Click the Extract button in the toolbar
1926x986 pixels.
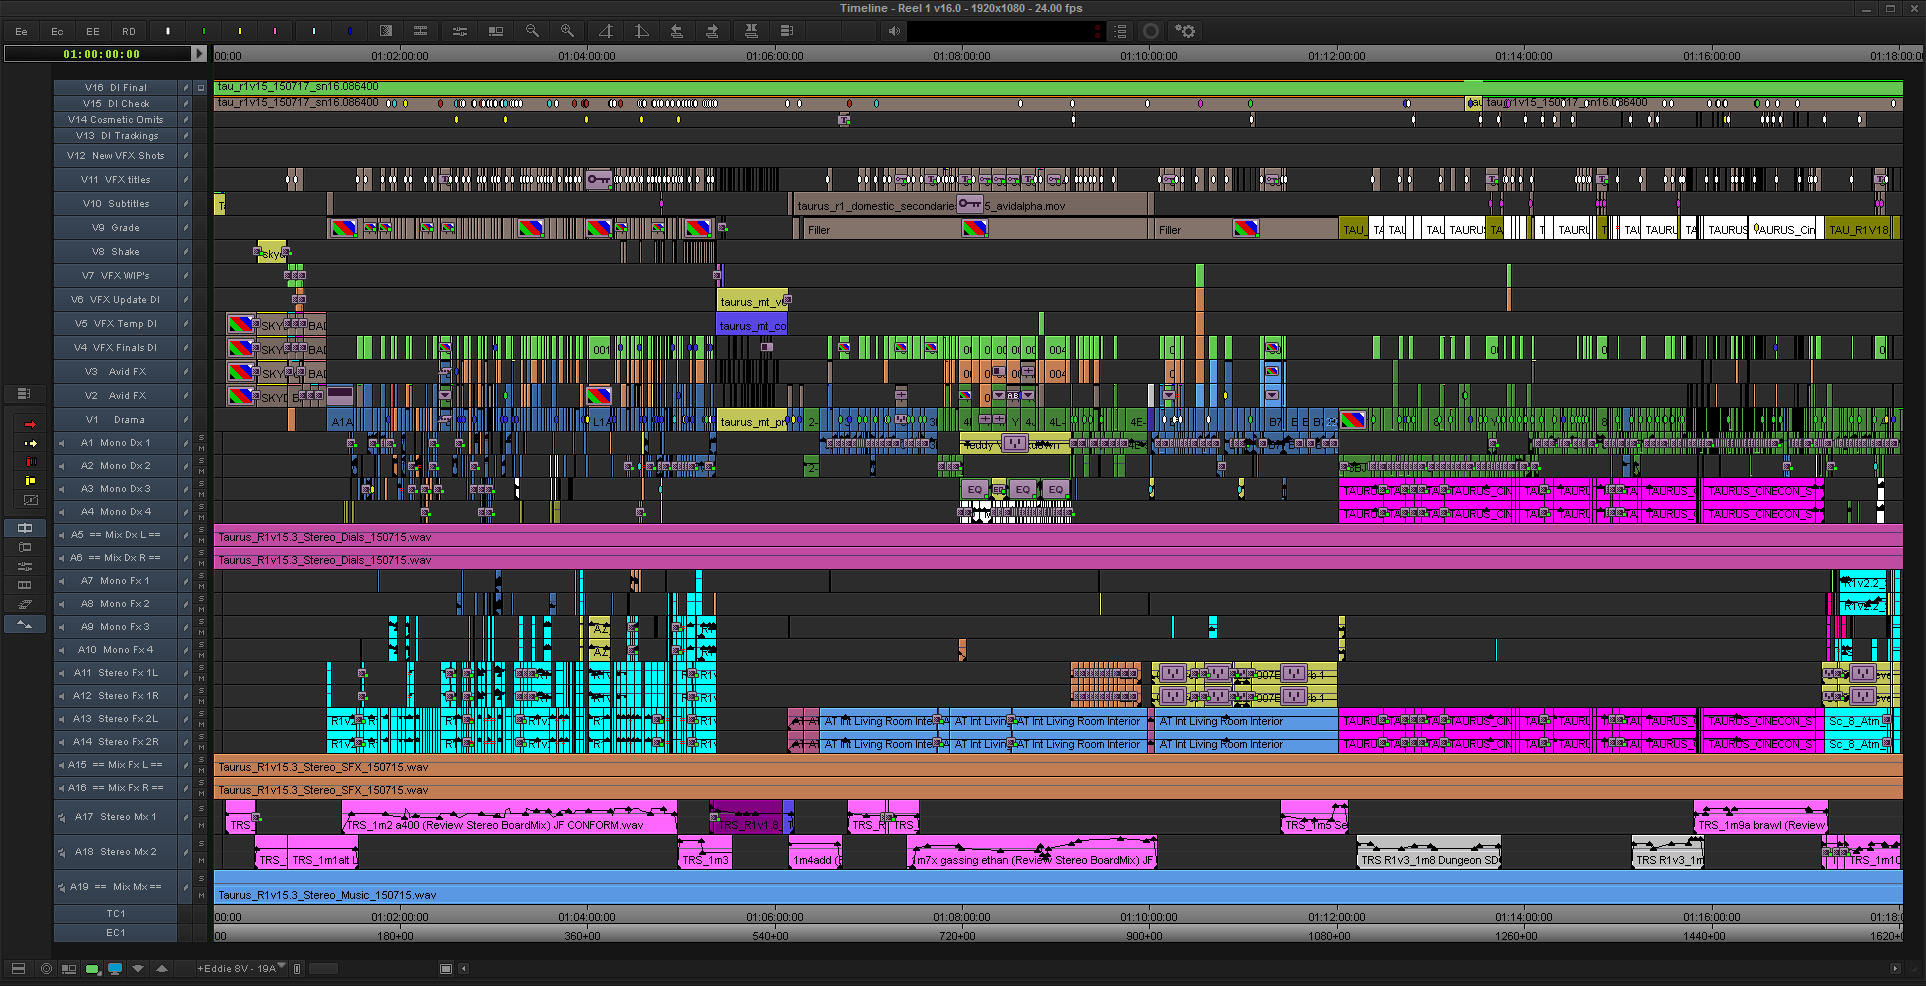point(712,31)
